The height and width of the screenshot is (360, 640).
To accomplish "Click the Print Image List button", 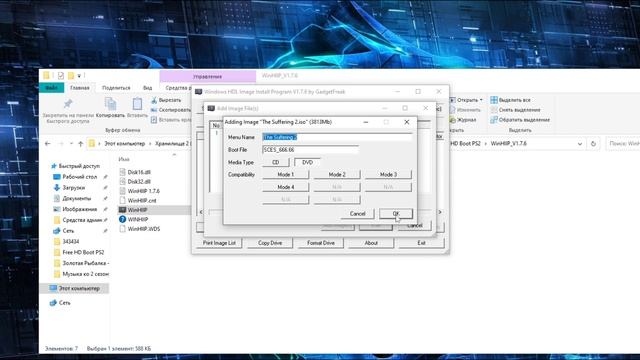I will coord(219,243).
